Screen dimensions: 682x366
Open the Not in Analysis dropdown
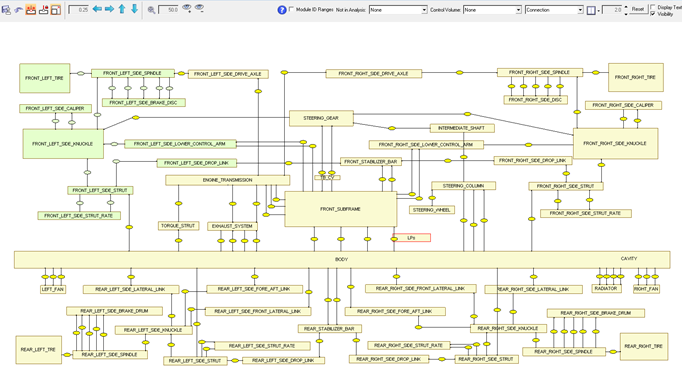(x=398, y=10)
